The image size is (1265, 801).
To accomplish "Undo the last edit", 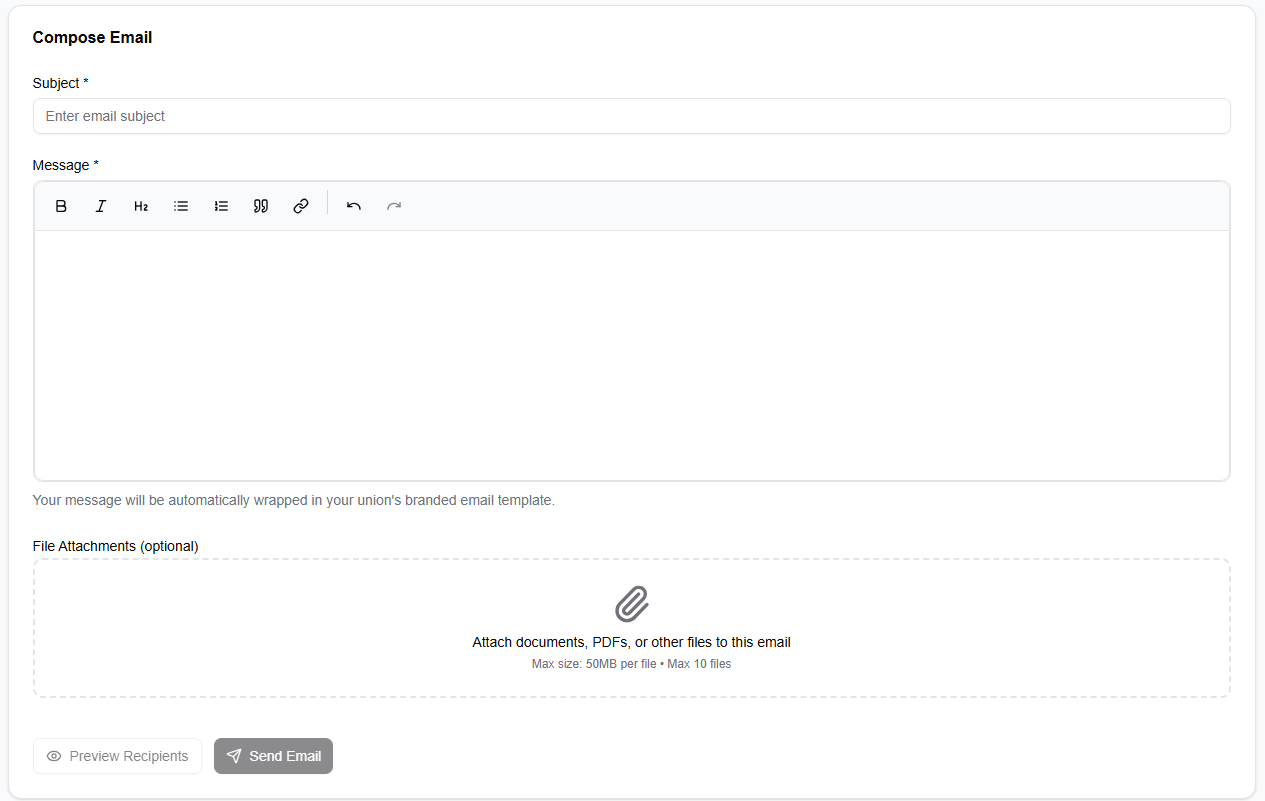I will pyautogui.click(x=353, y=205).
